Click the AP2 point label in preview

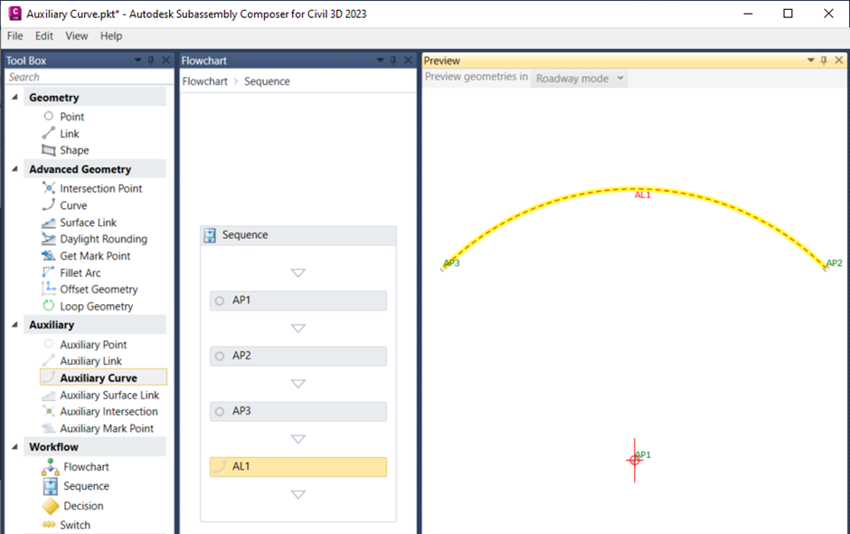click(834, 263)
